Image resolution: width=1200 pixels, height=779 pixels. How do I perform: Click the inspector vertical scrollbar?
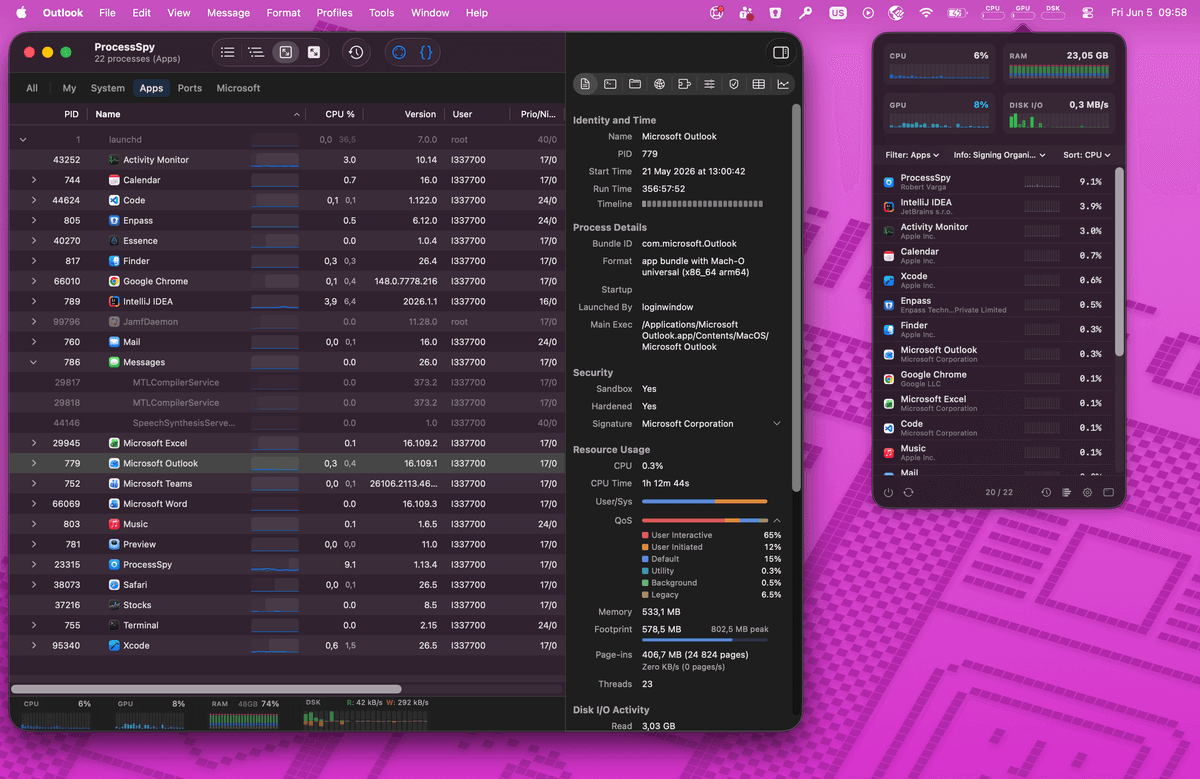pyautogui.click(x=796, y=298)
